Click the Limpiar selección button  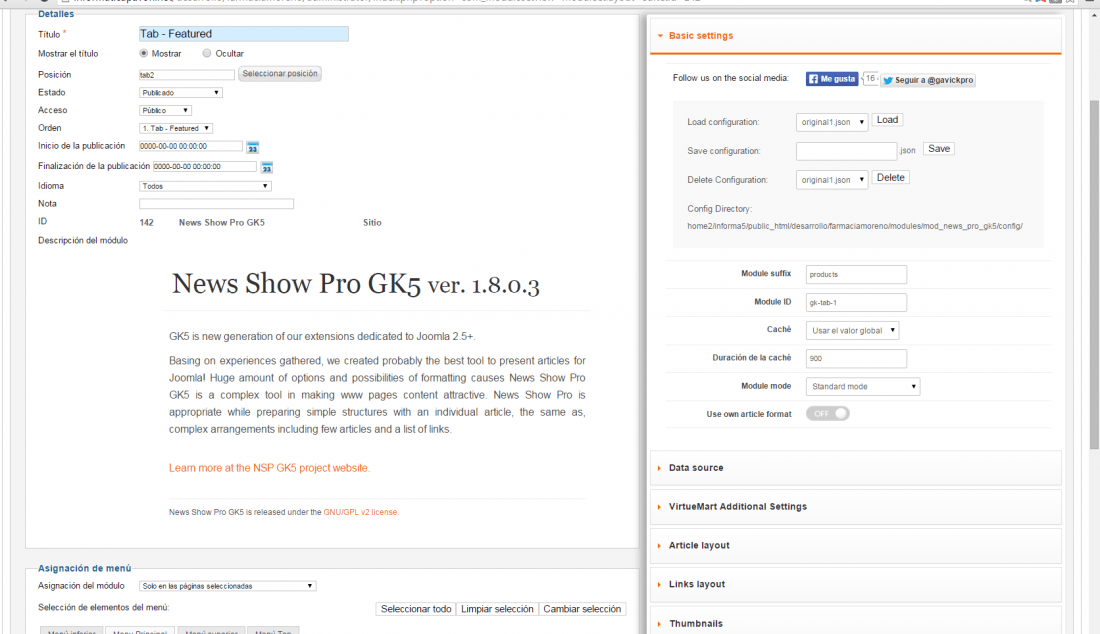(497, 609)
